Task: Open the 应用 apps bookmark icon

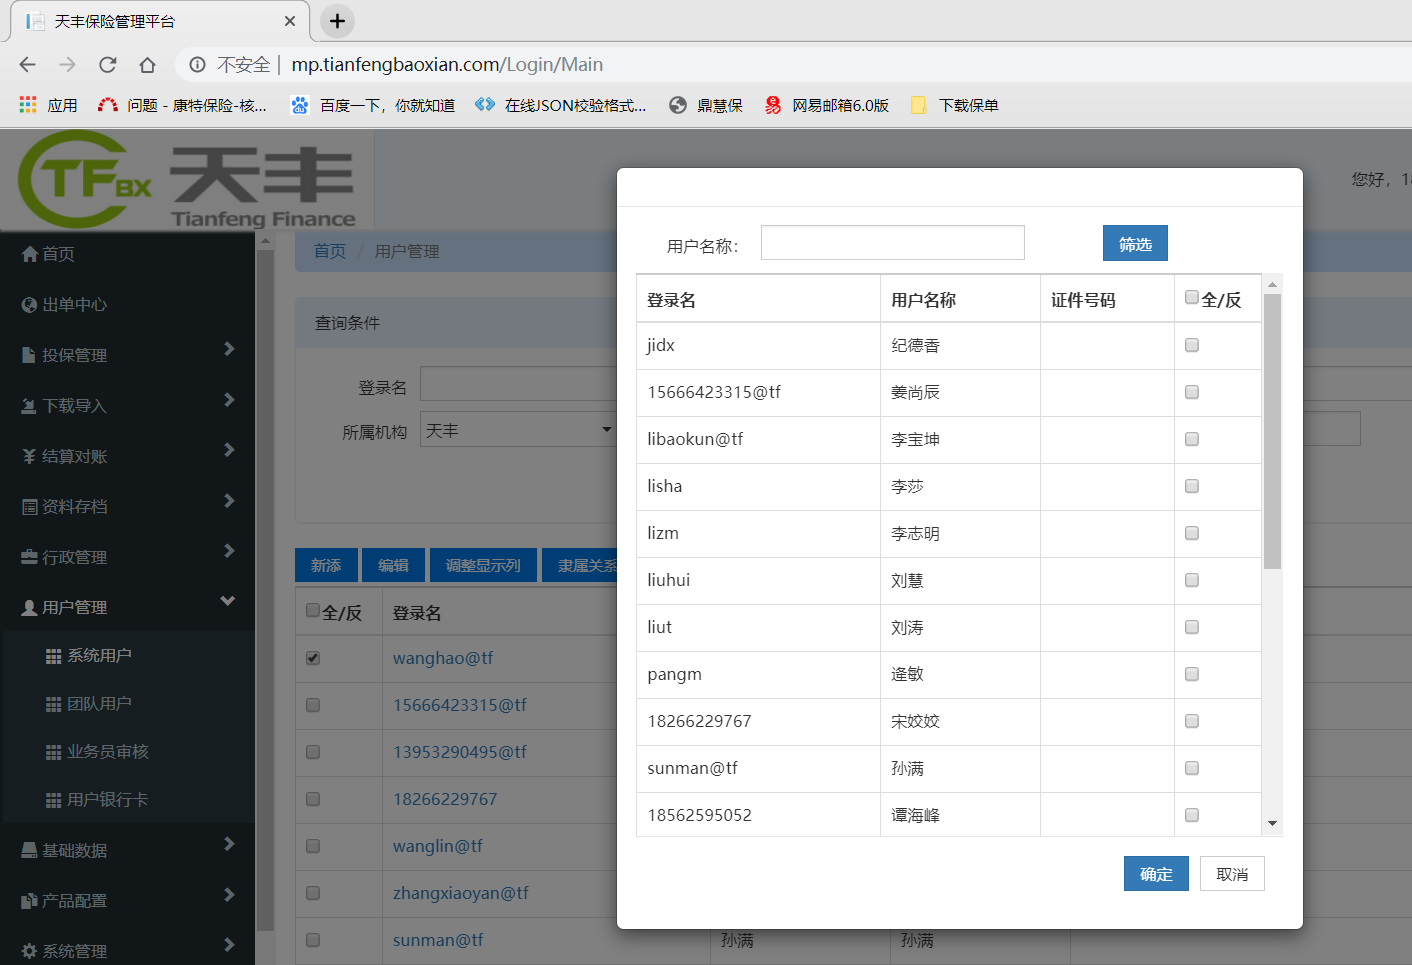Action: [28, 105]
